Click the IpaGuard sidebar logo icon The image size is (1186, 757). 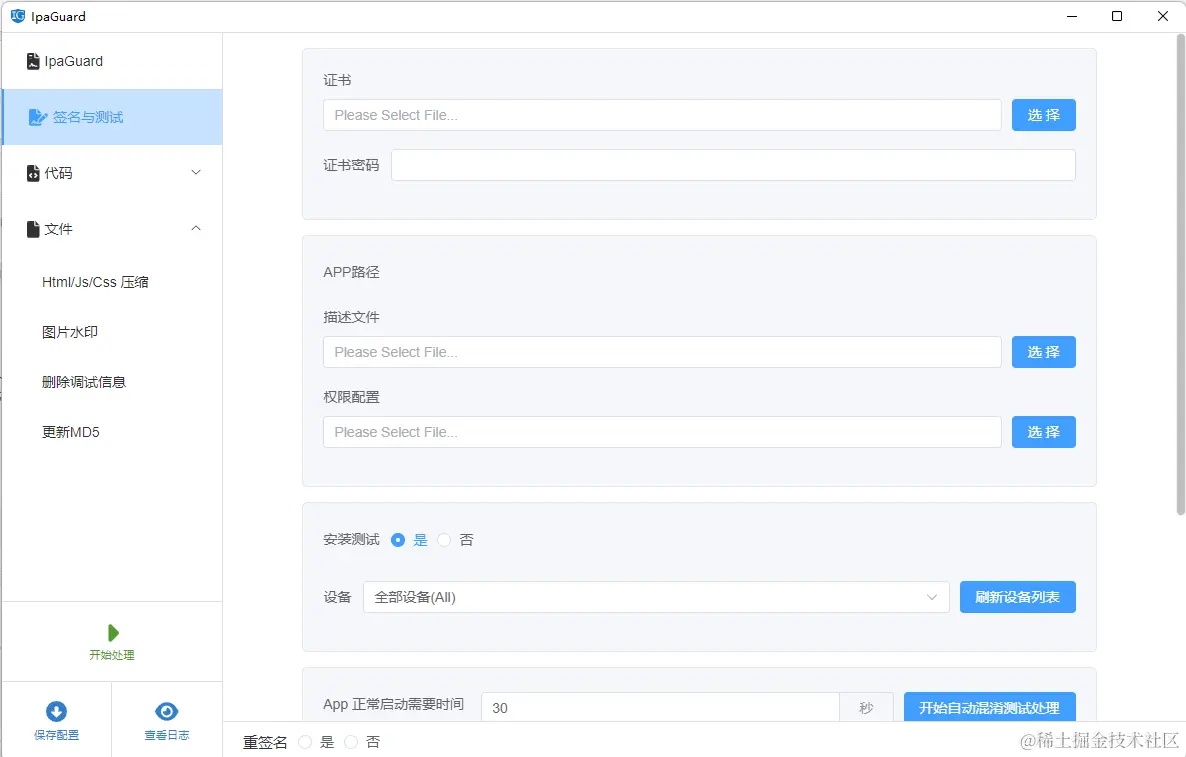click(31, 60)
